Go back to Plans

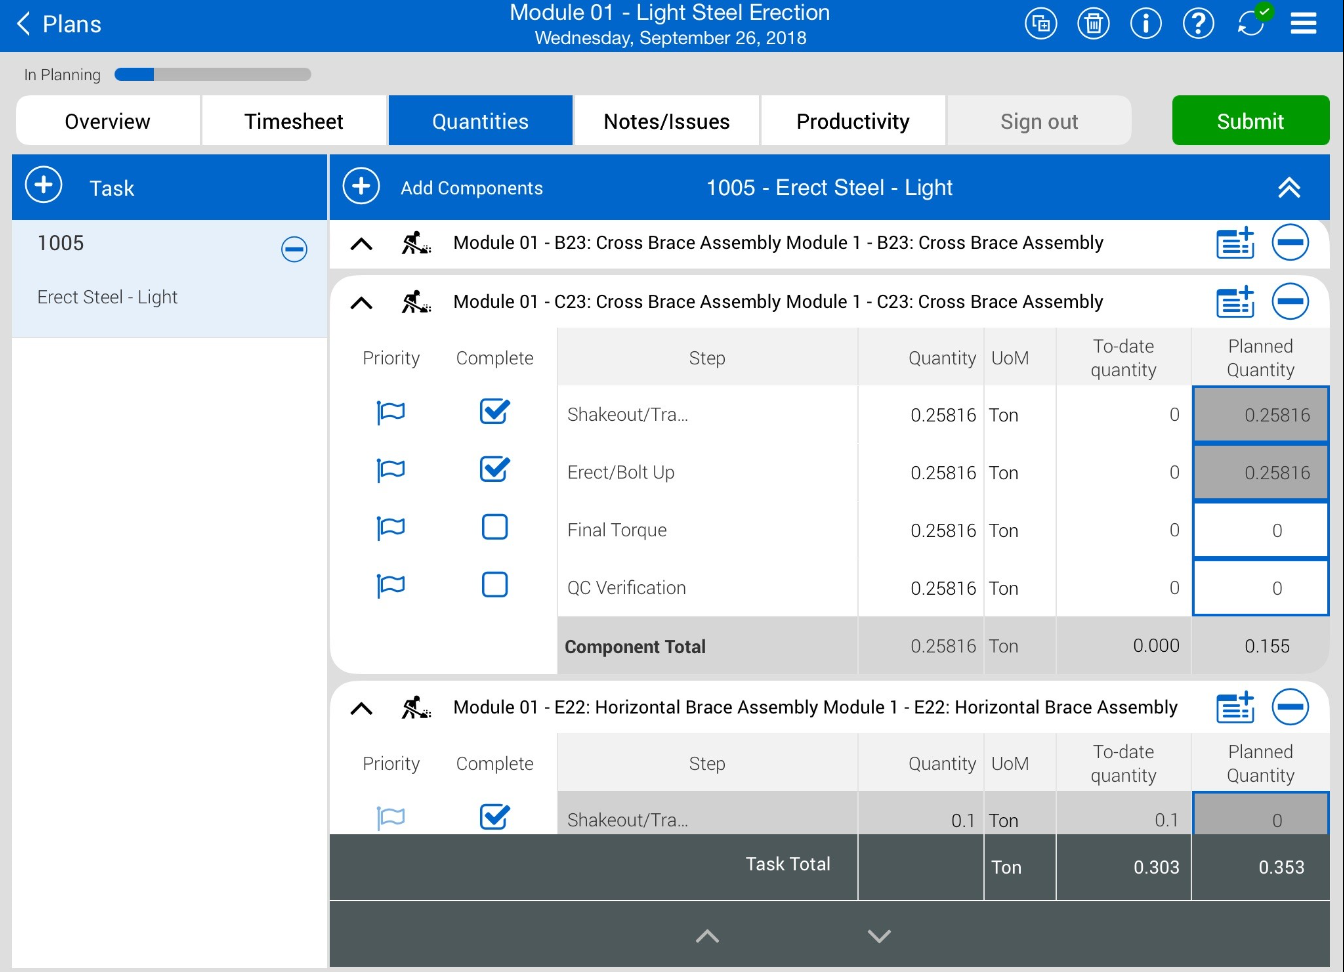[58, 24]
